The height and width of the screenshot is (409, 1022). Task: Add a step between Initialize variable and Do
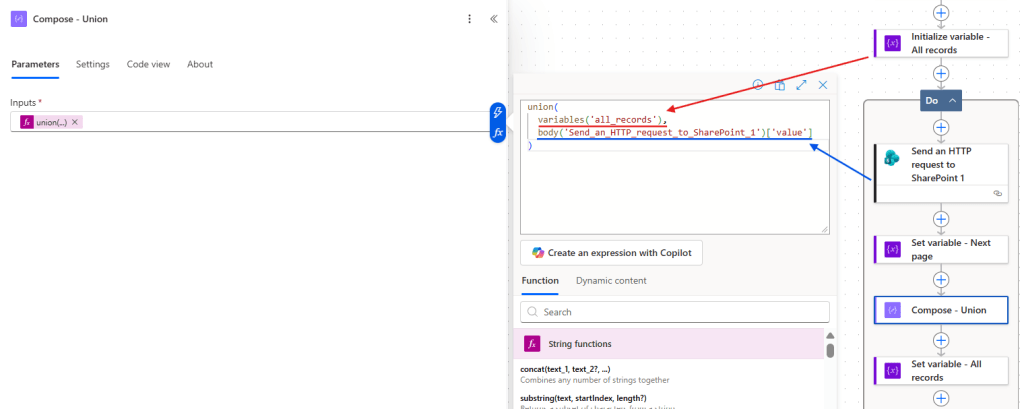(x=941, y=73)
